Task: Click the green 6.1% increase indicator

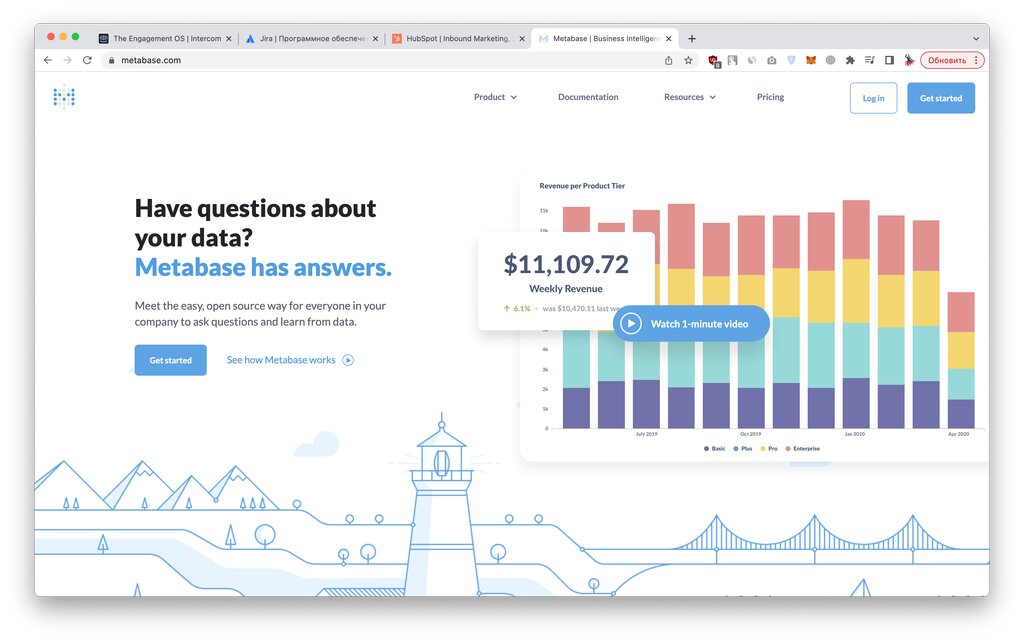Action: click(x=517, y=308)
